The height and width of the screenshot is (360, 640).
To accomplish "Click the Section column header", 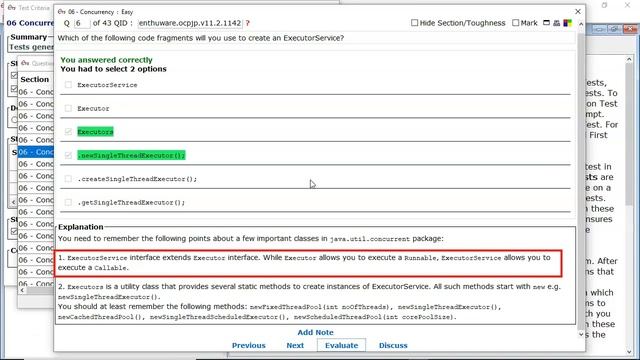I will [x=35, y=79].
